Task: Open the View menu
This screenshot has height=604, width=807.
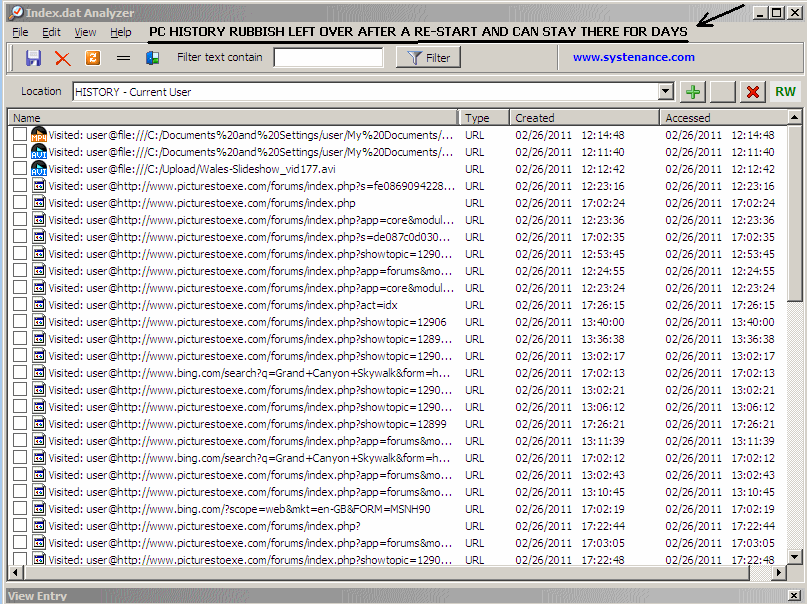Action: point(85,32)
